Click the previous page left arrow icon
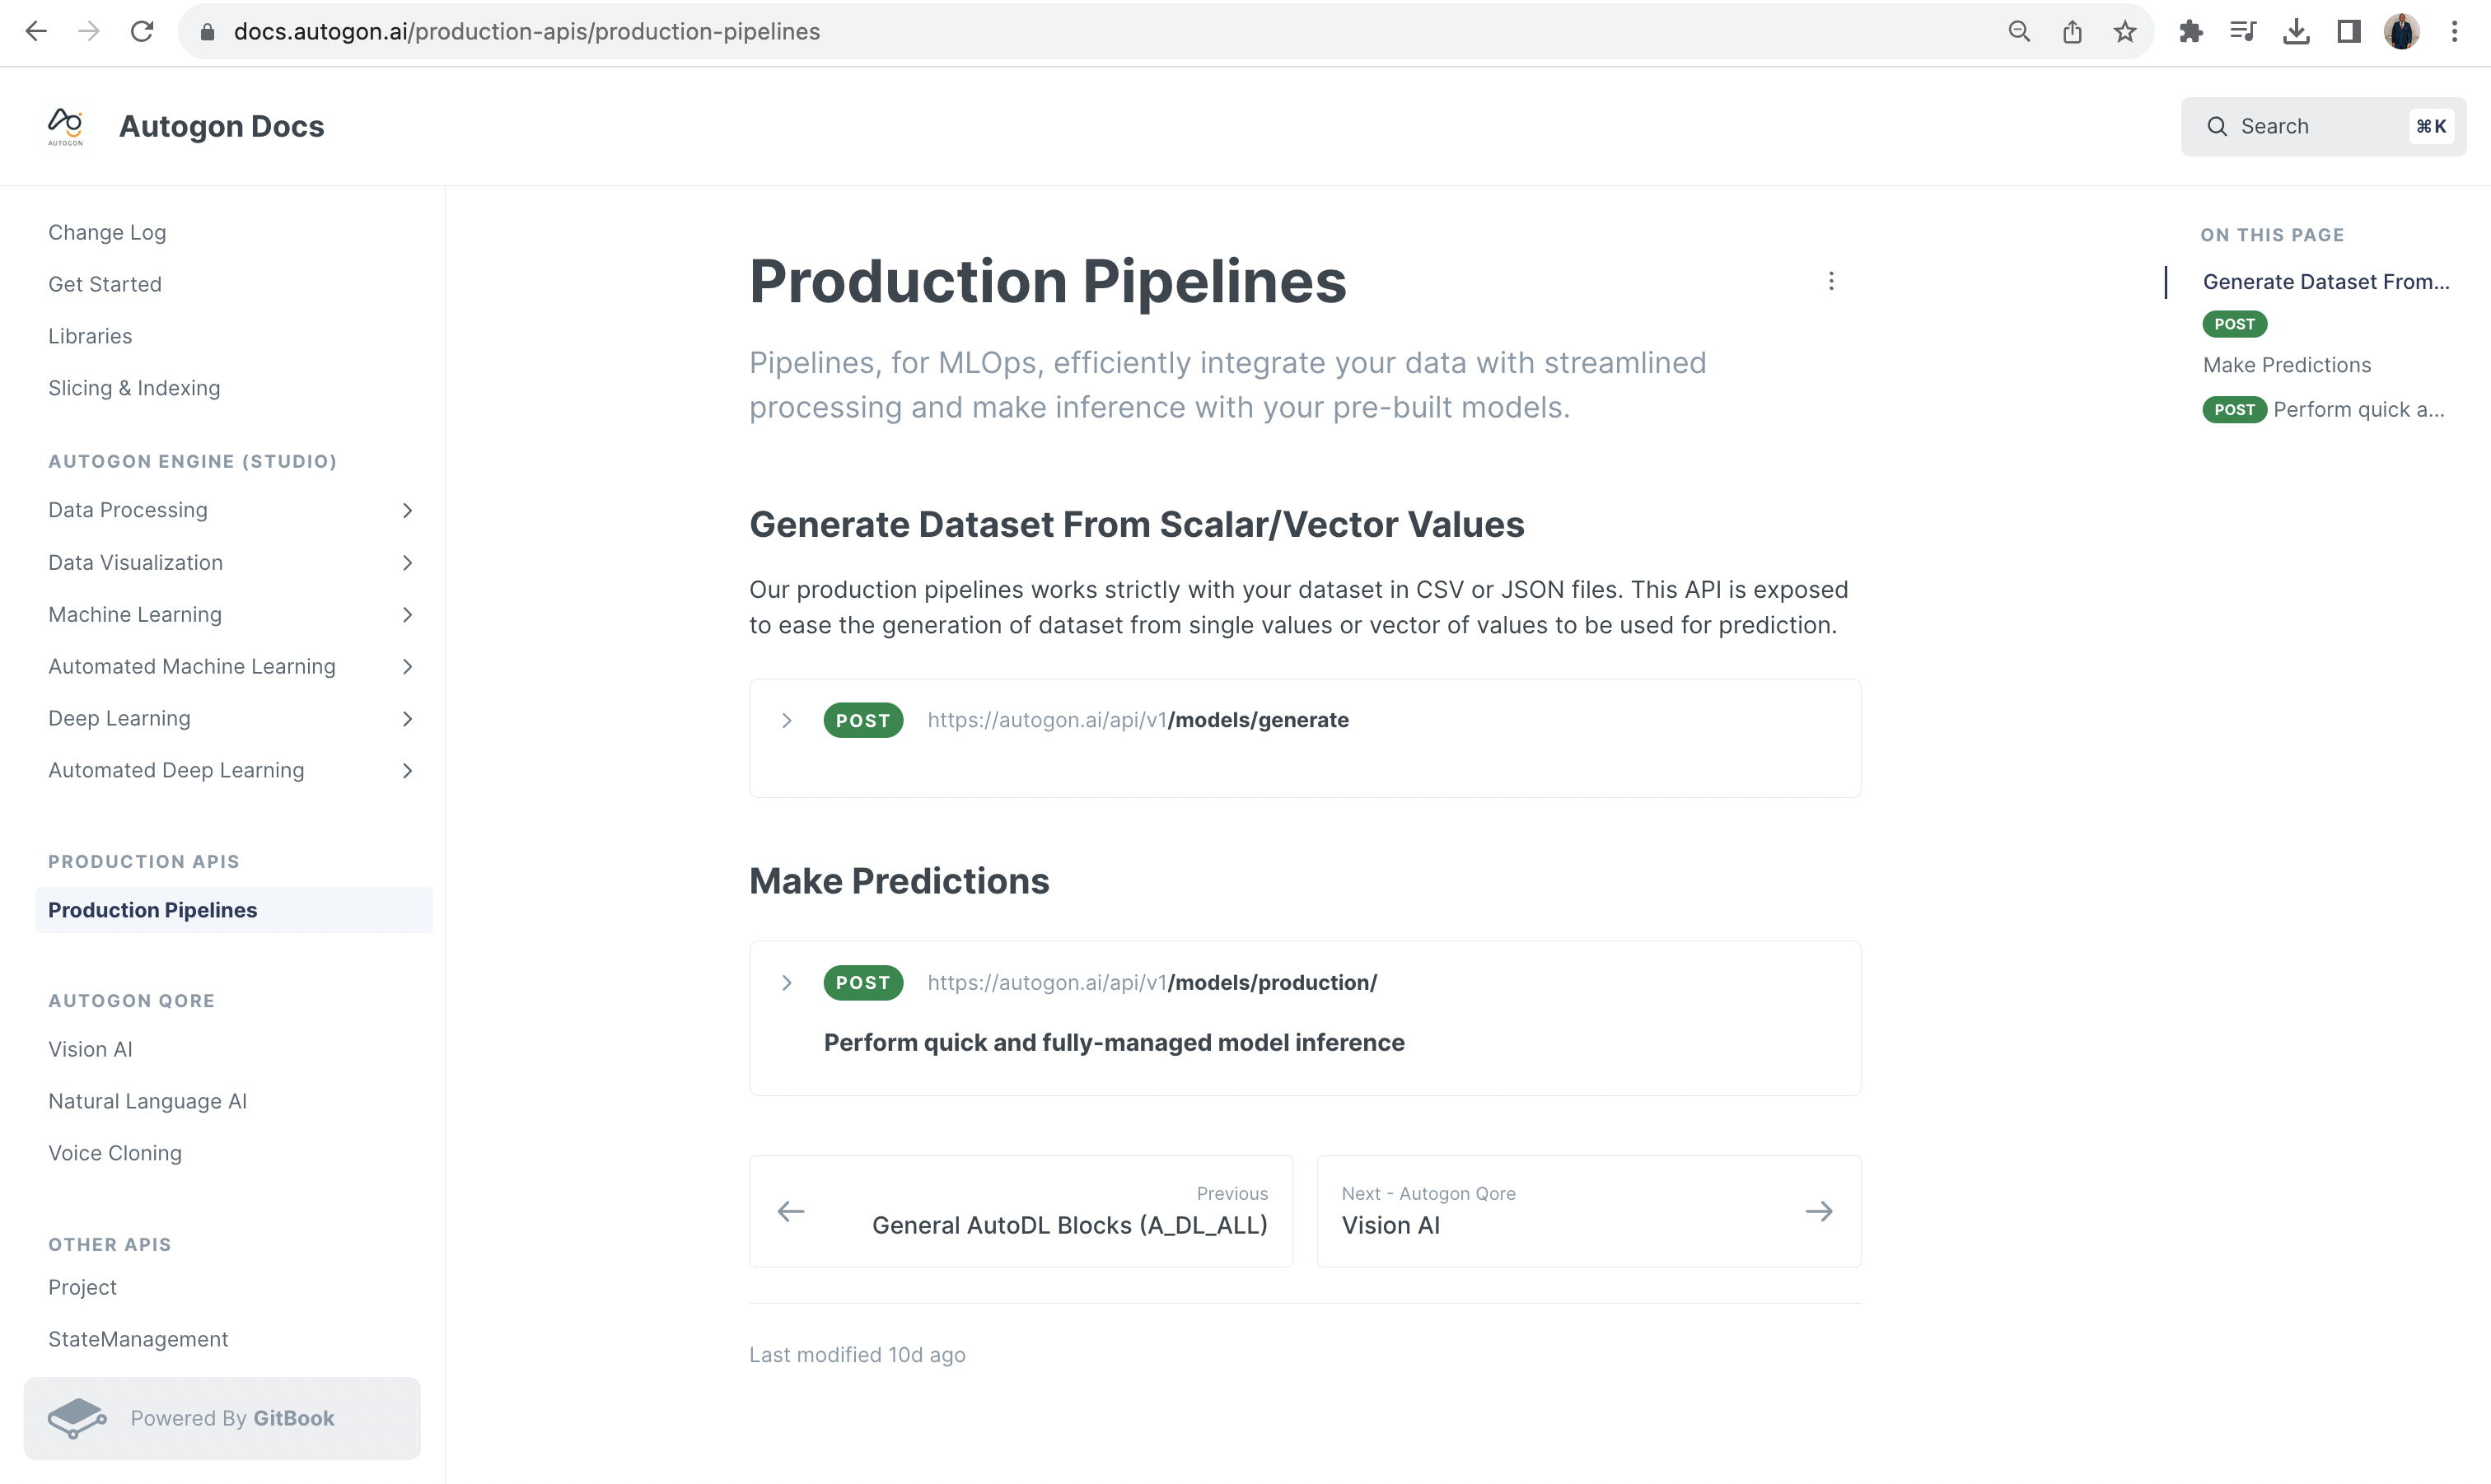Screen dimensions: 2491x1484 [791, 1211]
